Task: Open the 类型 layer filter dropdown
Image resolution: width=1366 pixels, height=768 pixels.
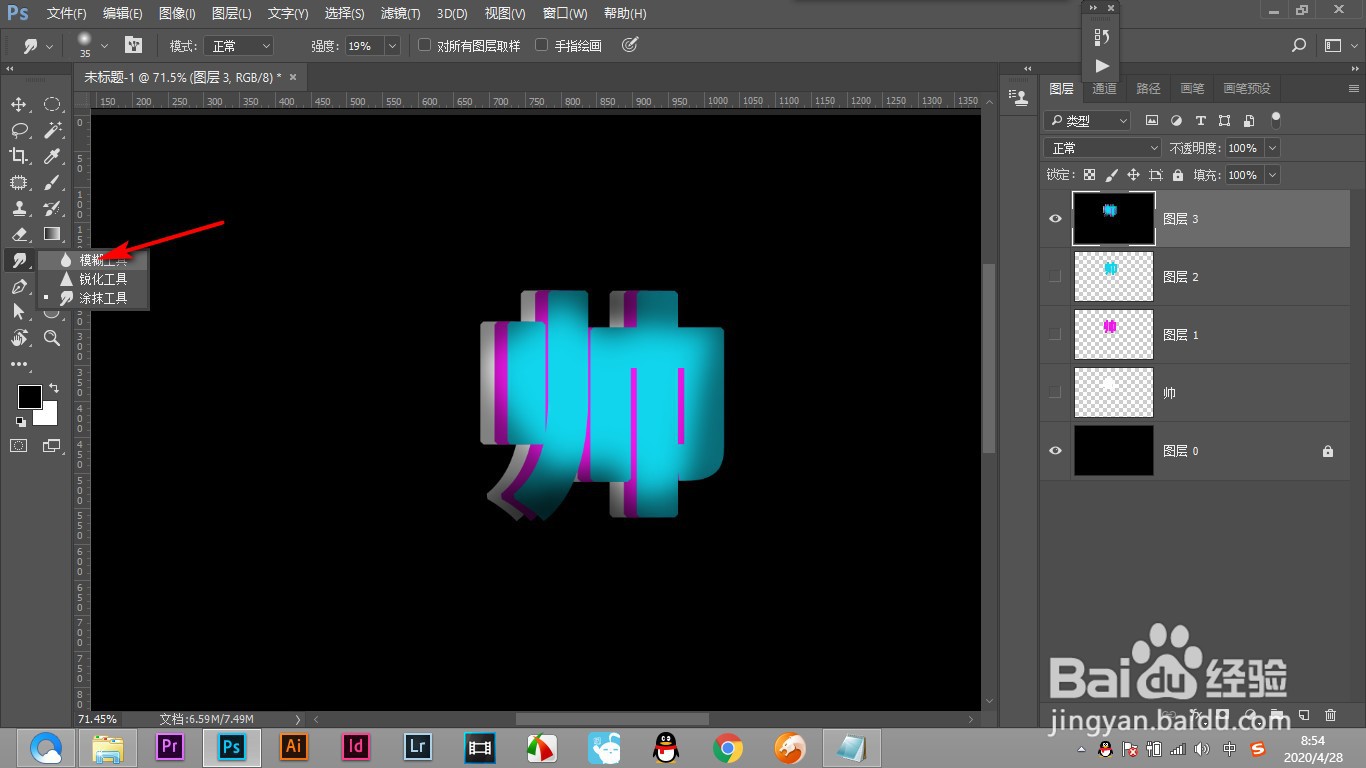Action: click(x=1087, y=120)
